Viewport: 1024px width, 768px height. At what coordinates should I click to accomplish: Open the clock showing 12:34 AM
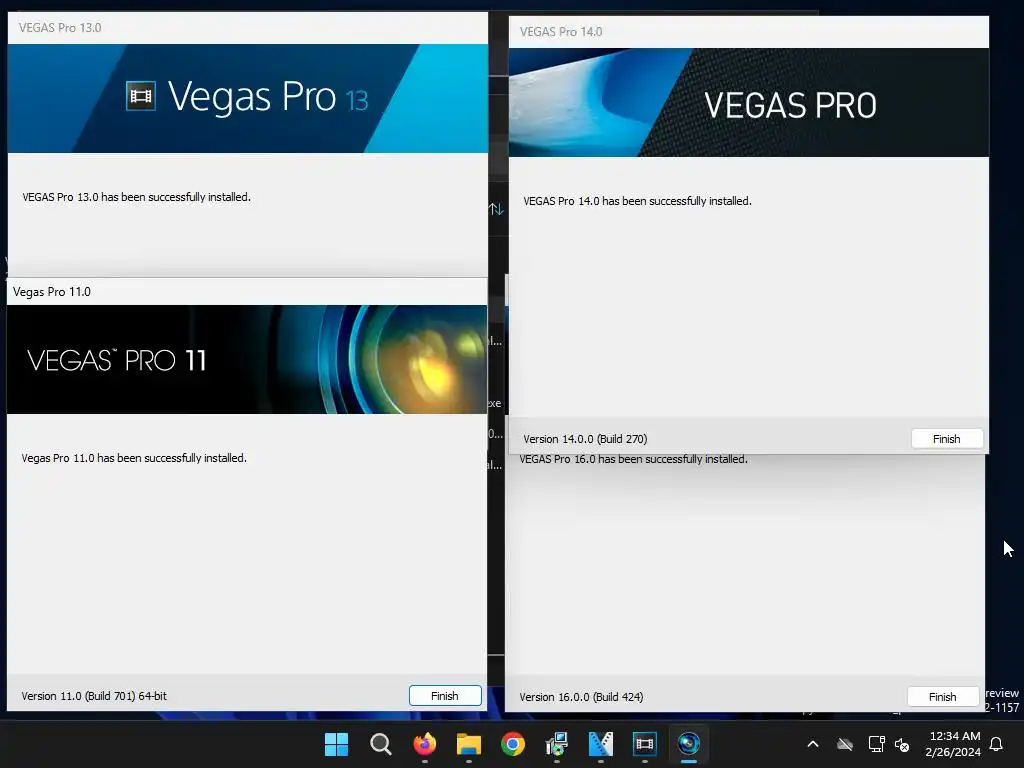coord(953,744)
